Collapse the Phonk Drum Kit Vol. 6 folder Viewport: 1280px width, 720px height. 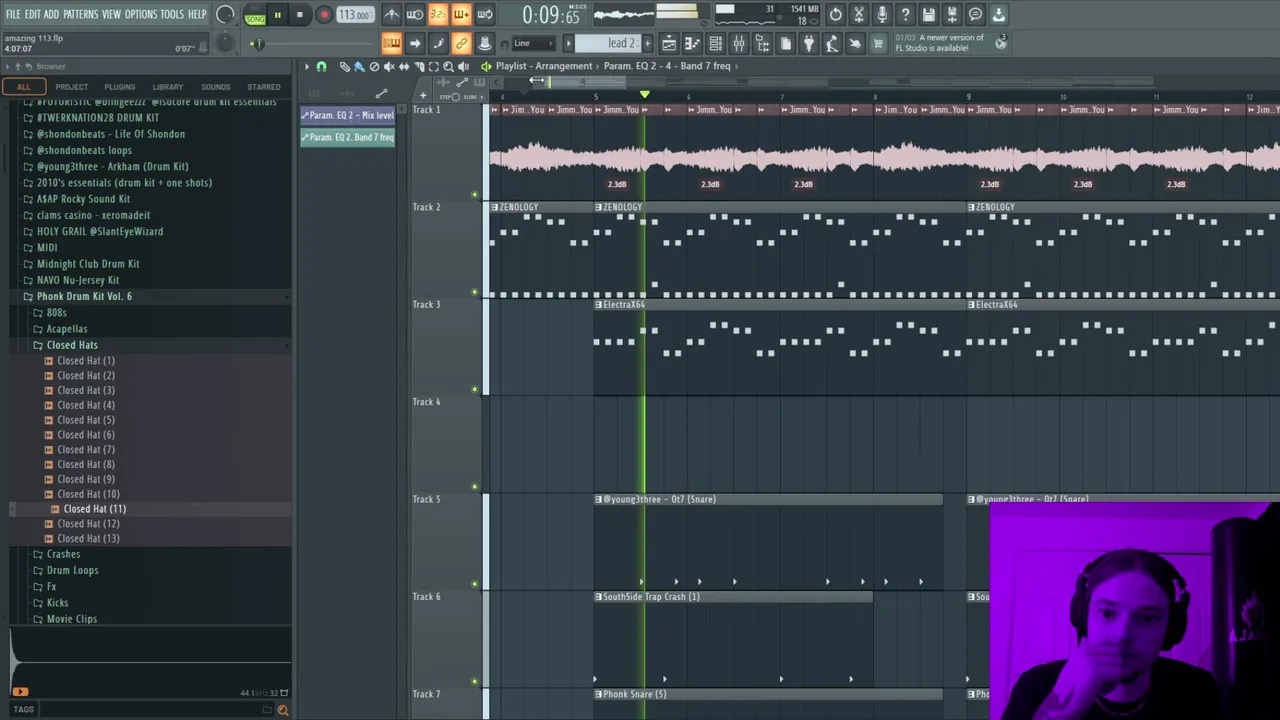coord(84,296)
